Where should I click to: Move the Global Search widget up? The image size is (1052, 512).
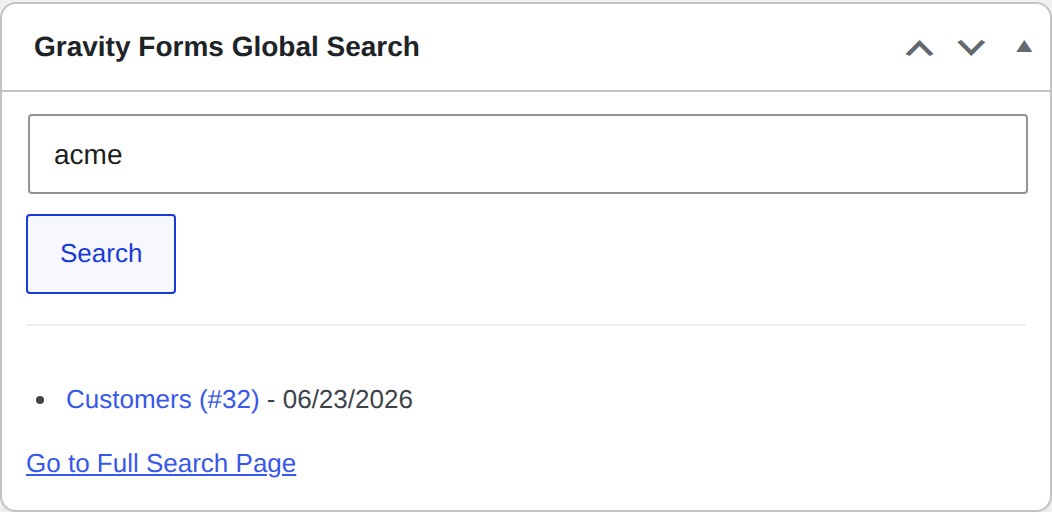[x=919, y=48]
